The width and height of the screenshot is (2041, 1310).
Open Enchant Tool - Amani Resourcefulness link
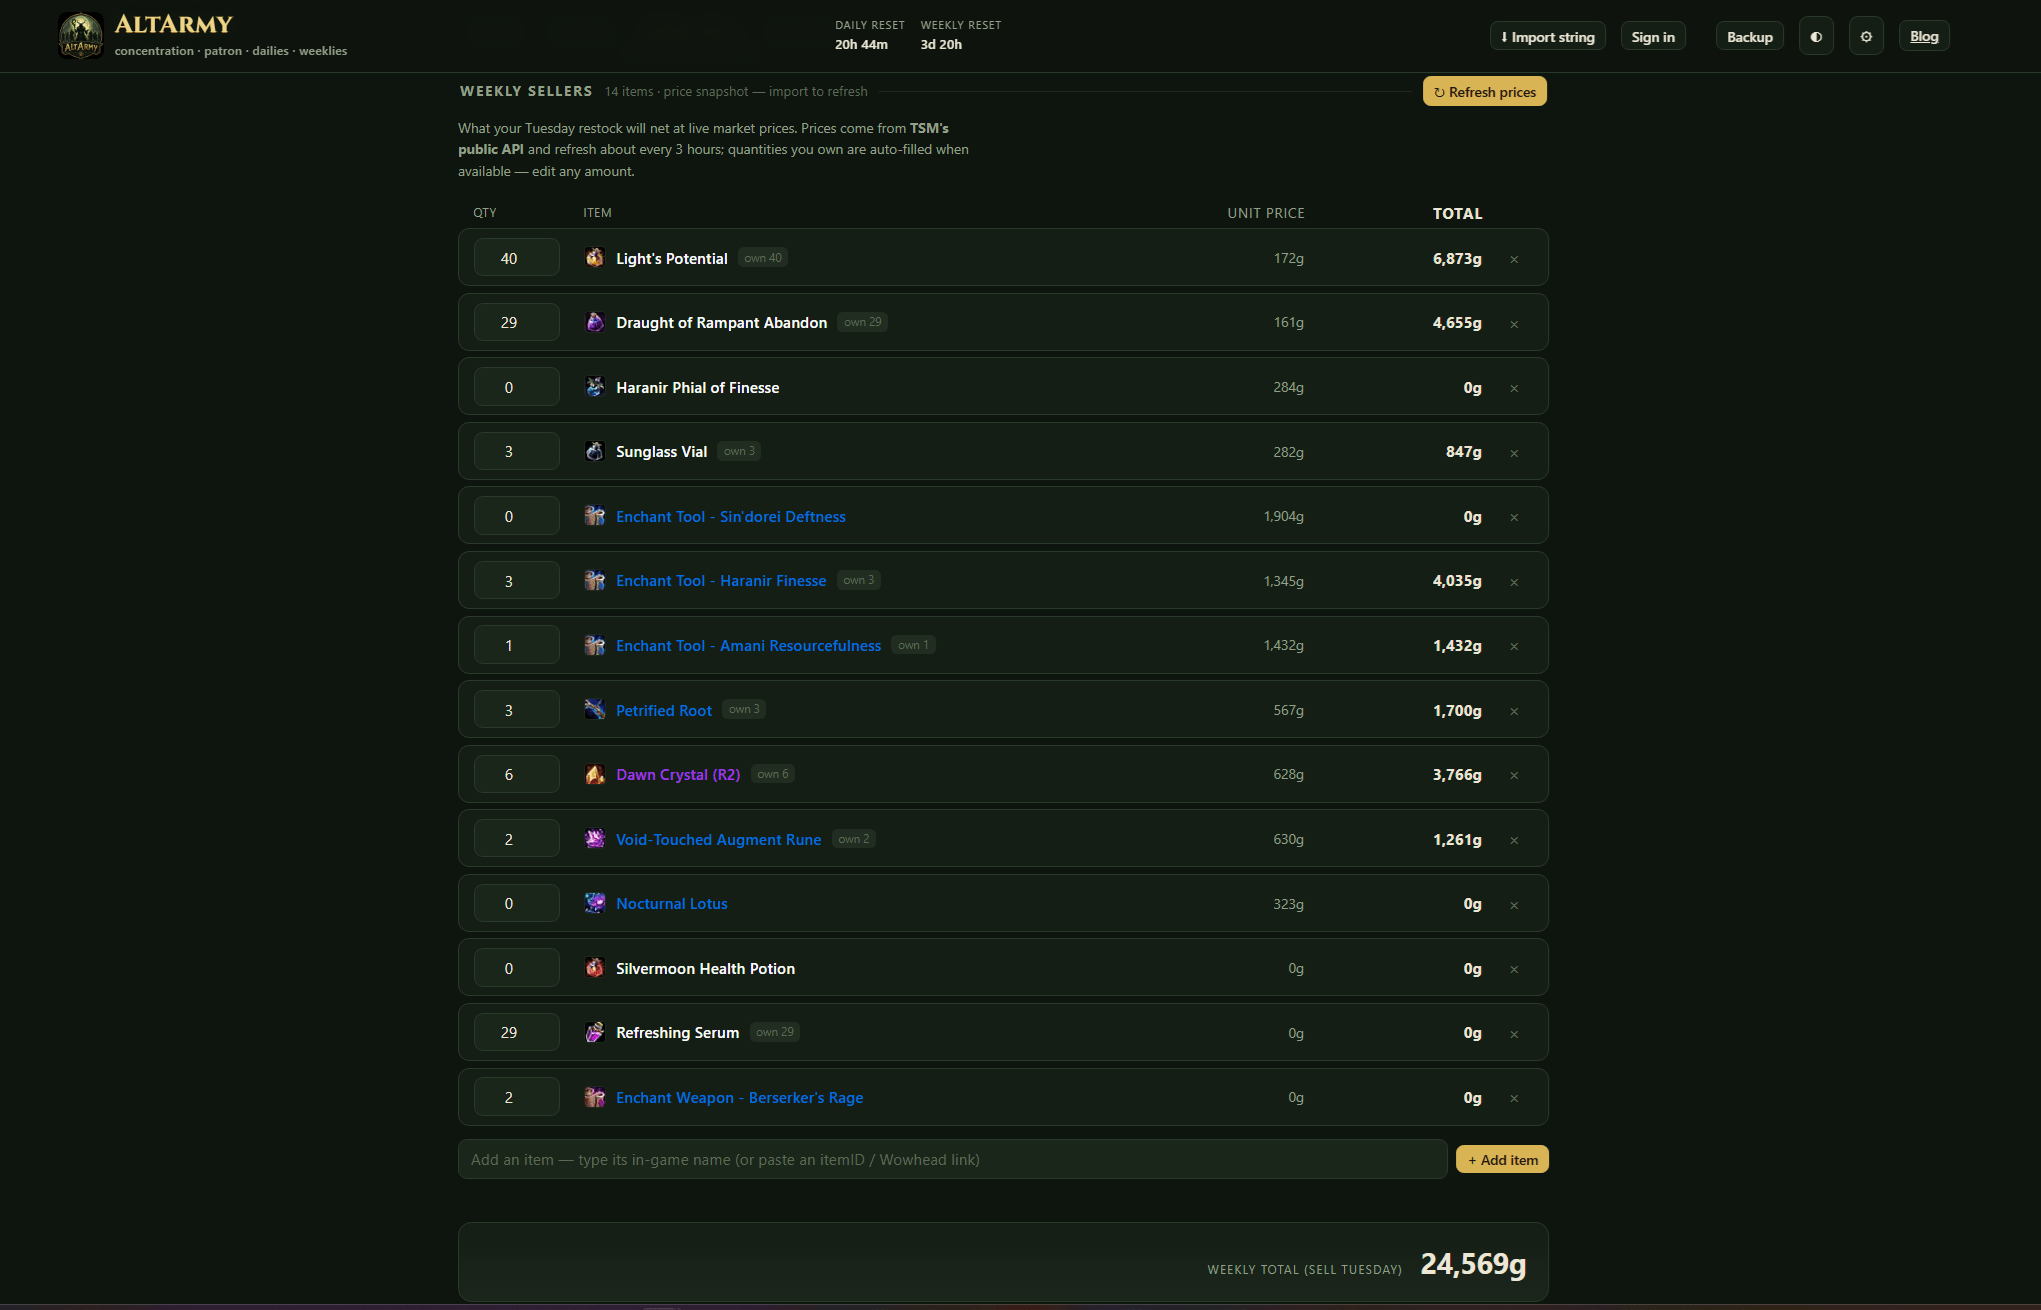tap(748, 646)
